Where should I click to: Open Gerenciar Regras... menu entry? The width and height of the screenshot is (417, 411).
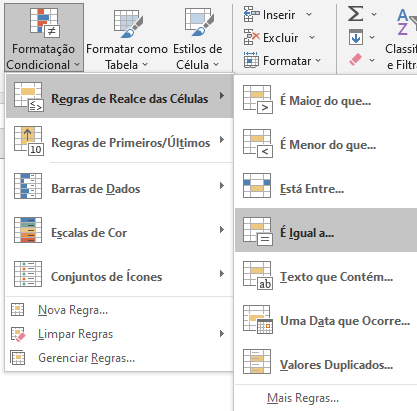119,358
